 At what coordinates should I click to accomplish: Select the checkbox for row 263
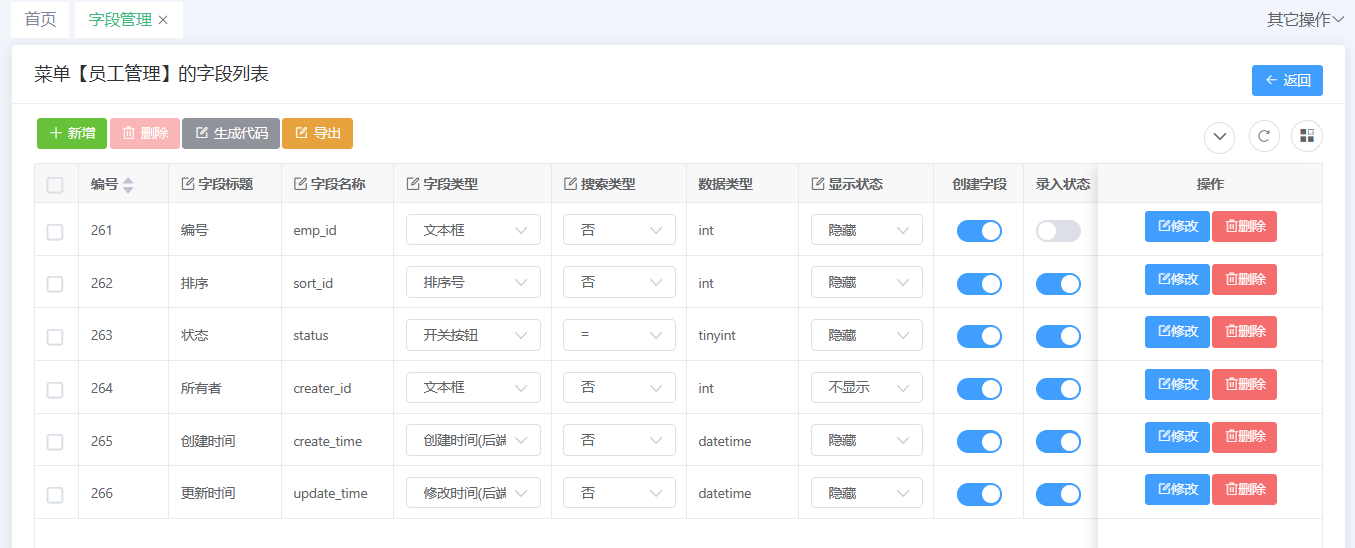click(x=55, y=337)
